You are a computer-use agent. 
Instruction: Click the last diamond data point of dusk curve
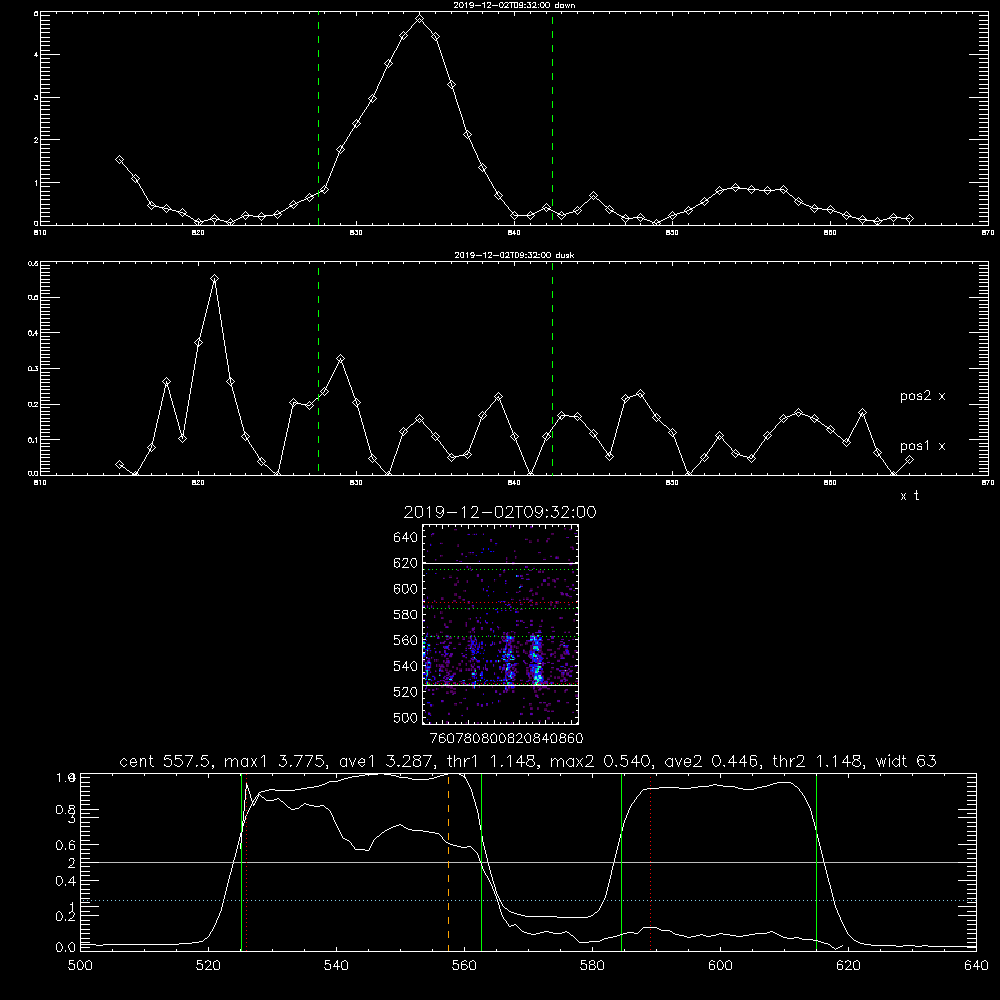(909, 459)
